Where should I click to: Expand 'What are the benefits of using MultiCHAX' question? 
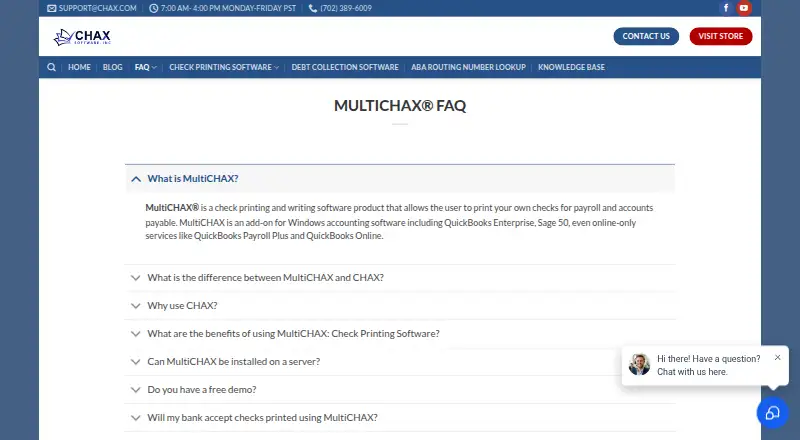[x=400, y=334]
